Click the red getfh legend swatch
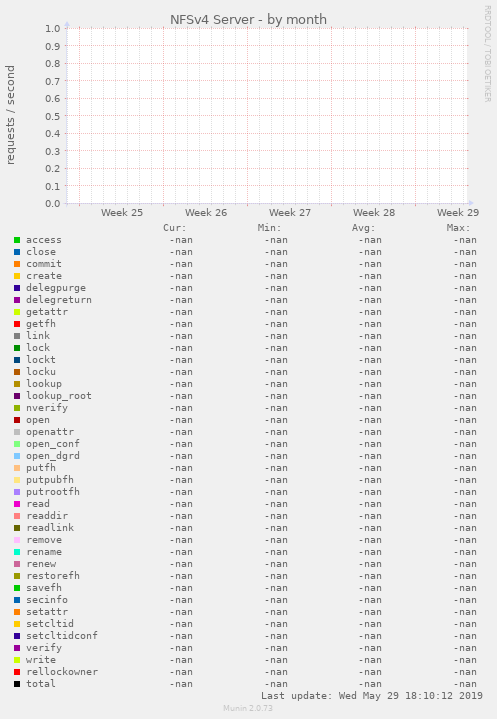 click(x=17, y=324)
